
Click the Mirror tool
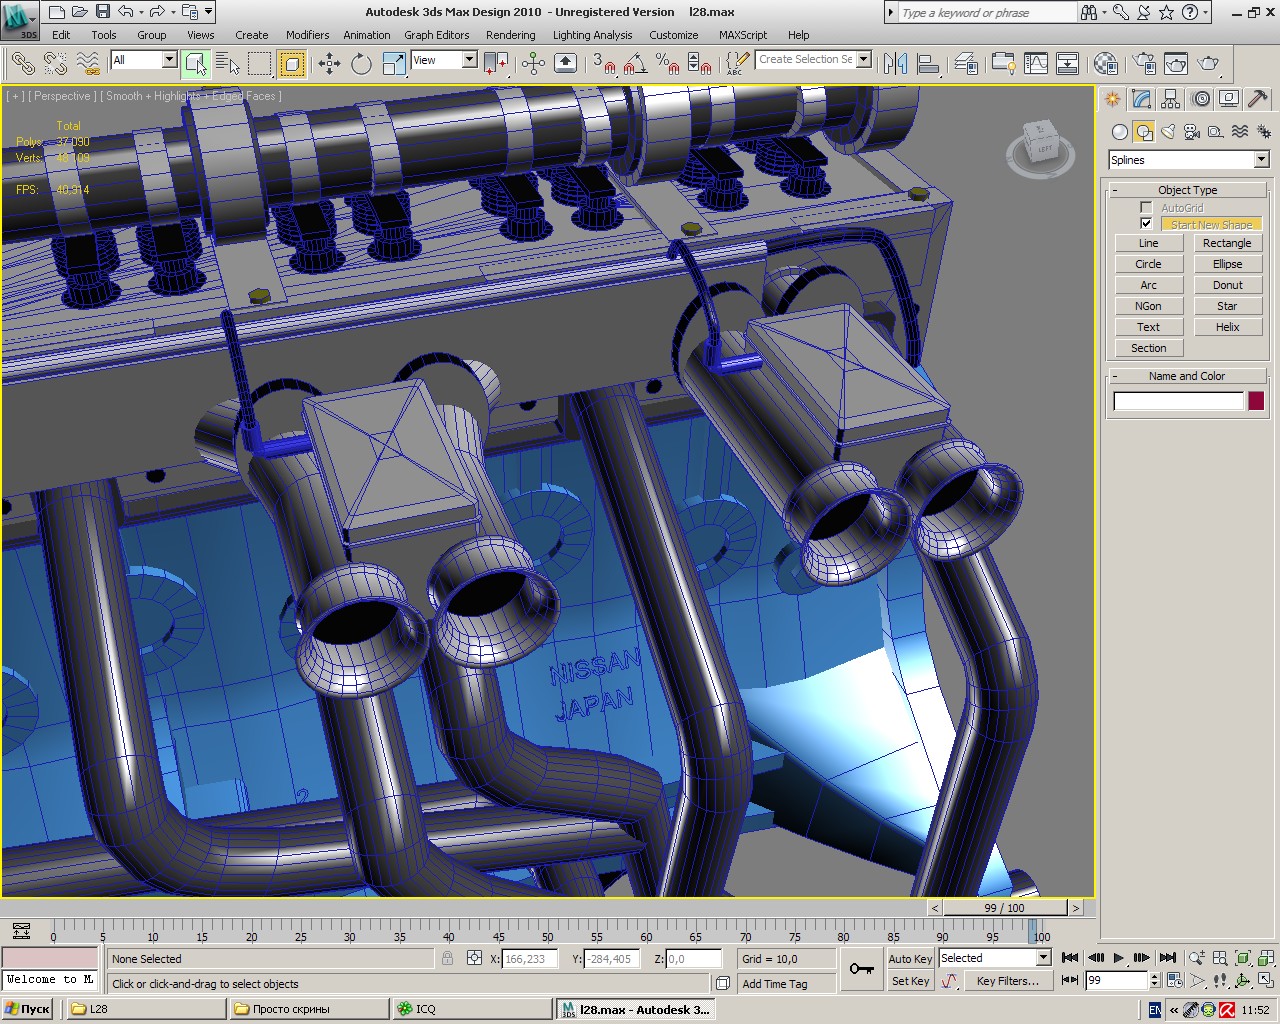[895, 64]
